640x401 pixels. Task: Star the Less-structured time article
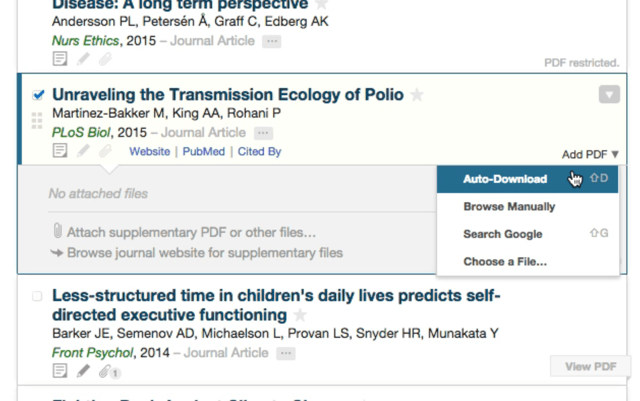point(300,315)
